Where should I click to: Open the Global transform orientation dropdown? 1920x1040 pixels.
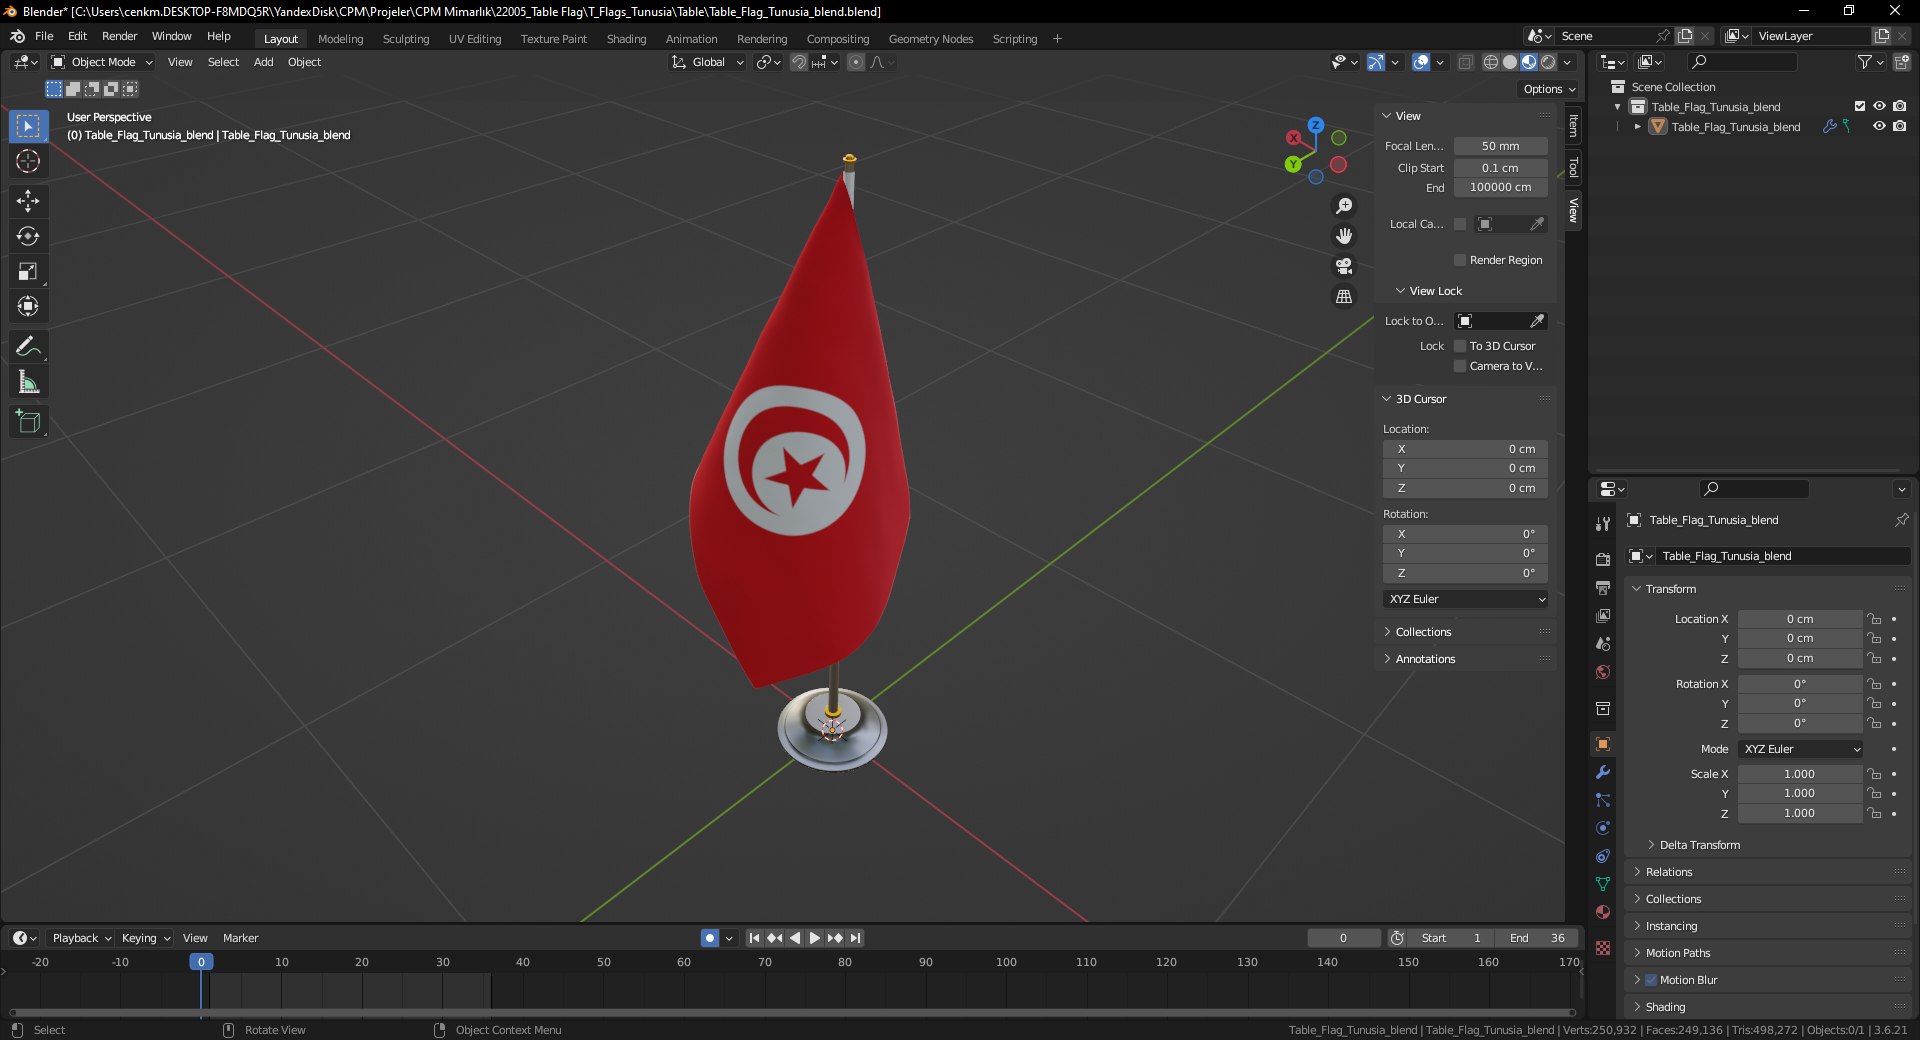pyautogui.click(x=708, y=62)
